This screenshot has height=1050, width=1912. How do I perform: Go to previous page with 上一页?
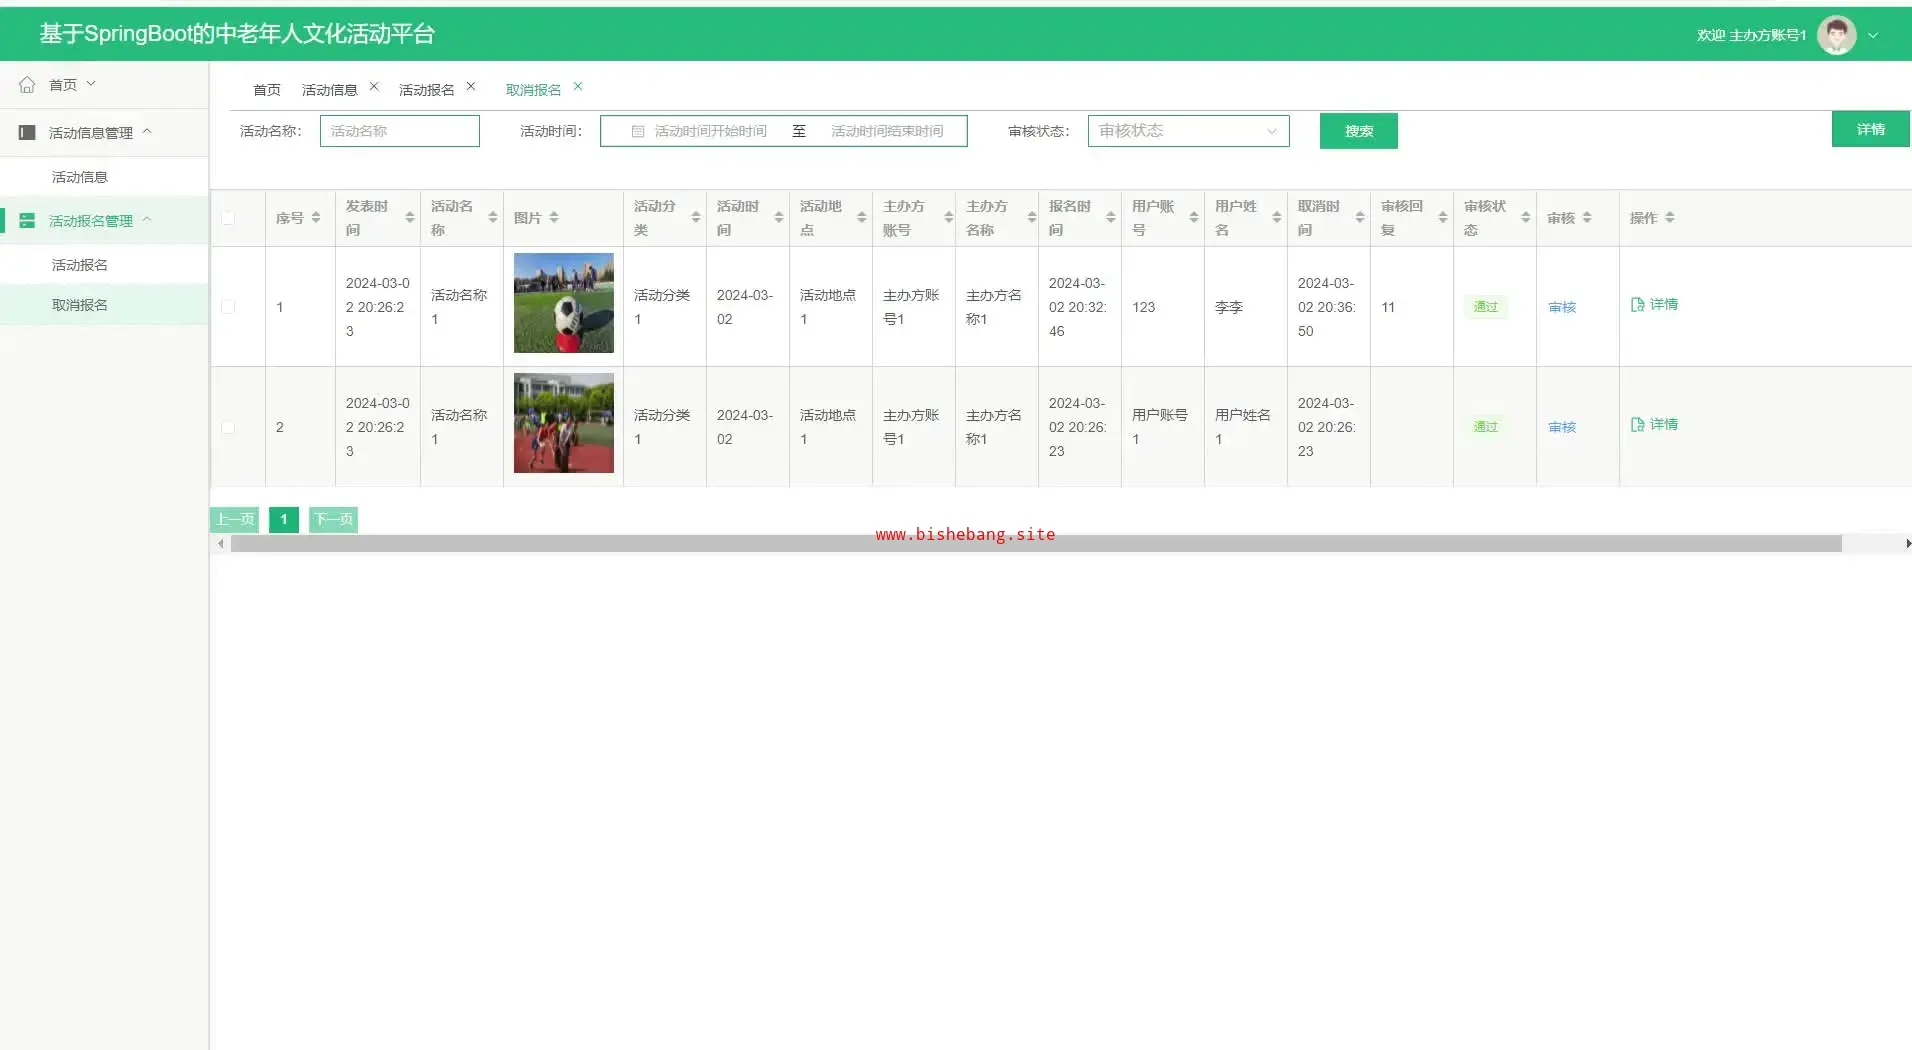tap(235, 519)
